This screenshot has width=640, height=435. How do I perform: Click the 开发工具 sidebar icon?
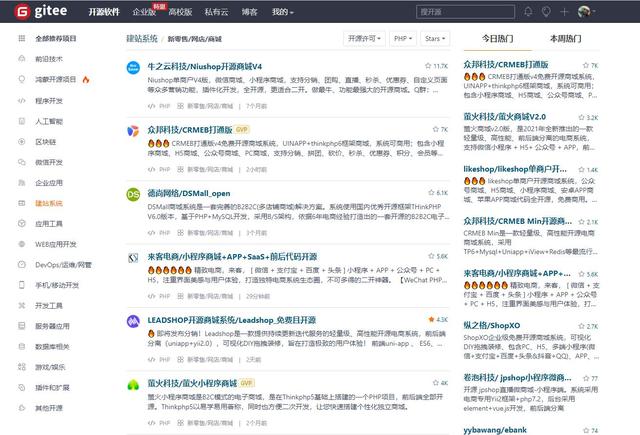pyautogui.click(x=22, y=305)
